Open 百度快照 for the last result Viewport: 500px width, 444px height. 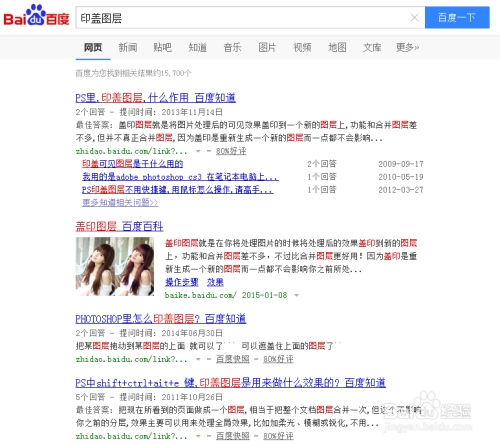coord(233,436)
